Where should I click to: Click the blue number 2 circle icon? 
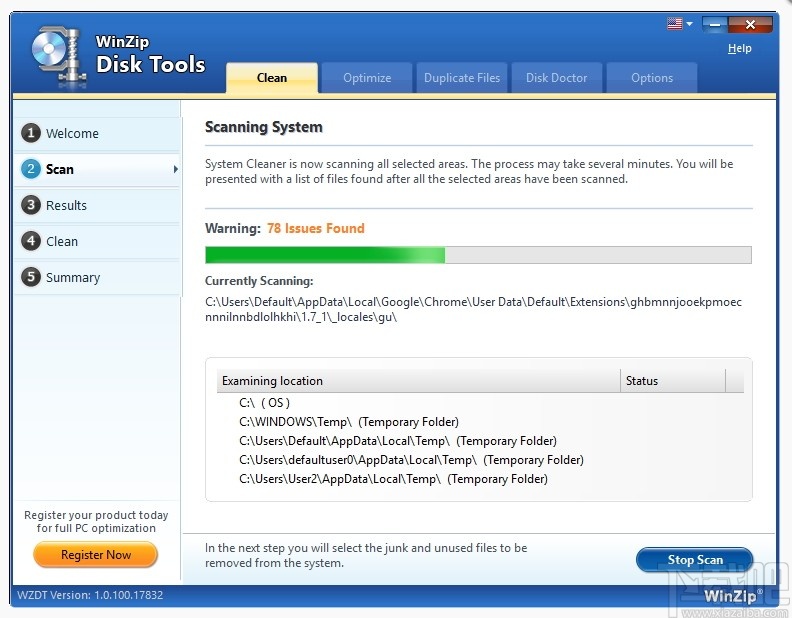coord(31,169)
